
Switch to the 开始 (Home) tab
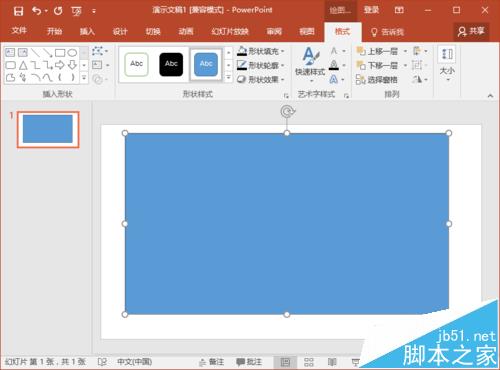point(54,31)
